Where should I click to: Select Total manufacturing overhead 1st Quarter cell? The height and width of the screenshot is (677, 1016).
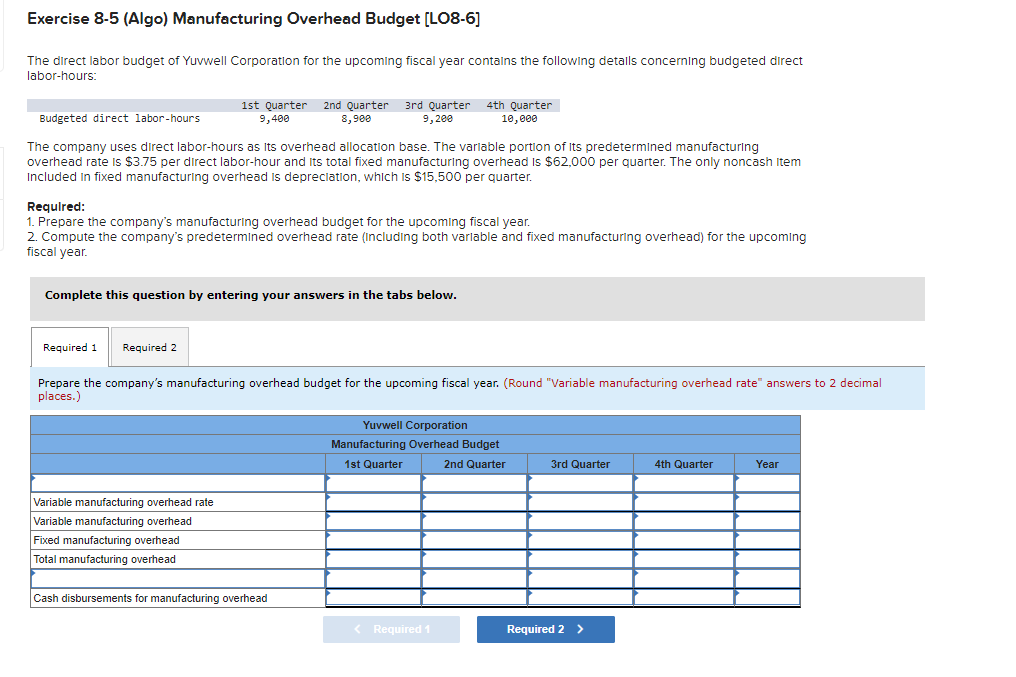[x=374, y=559]
